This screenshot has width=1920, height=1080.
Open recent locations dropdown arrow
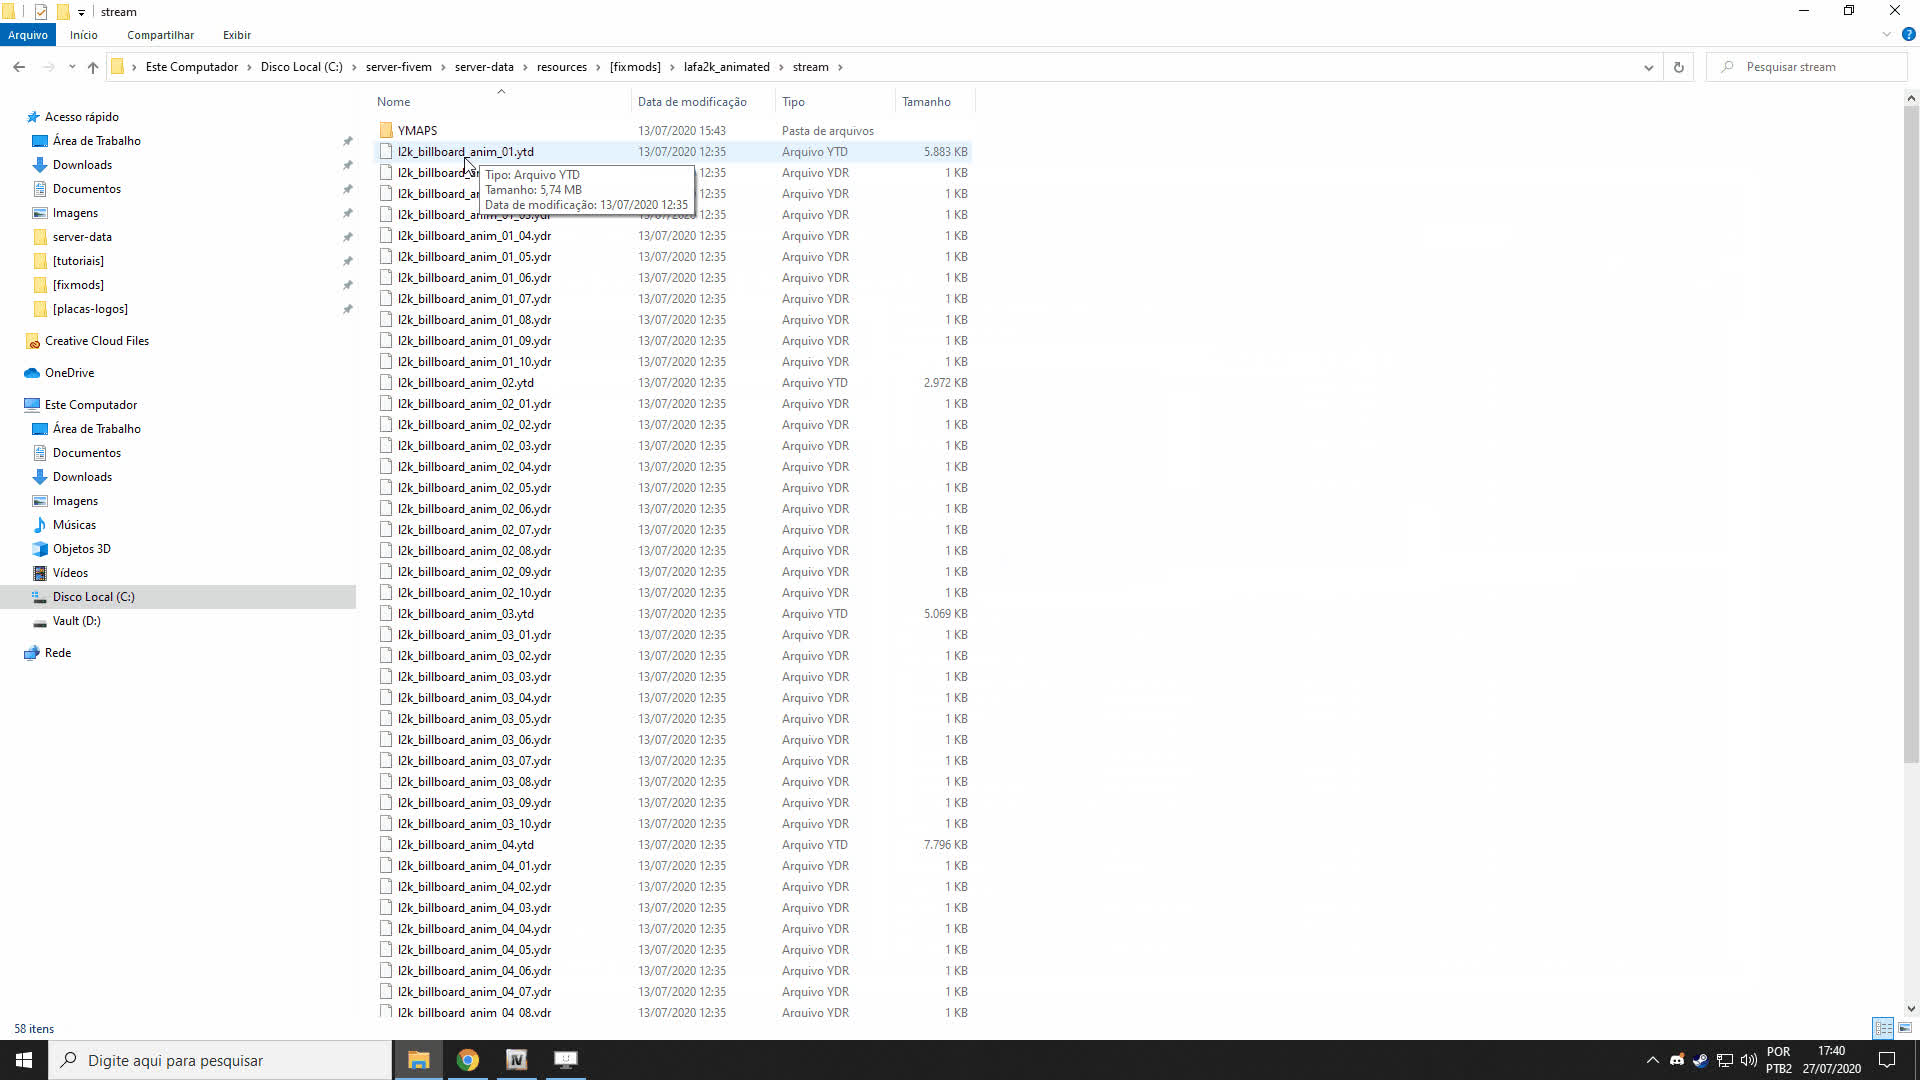click(72, 67)
